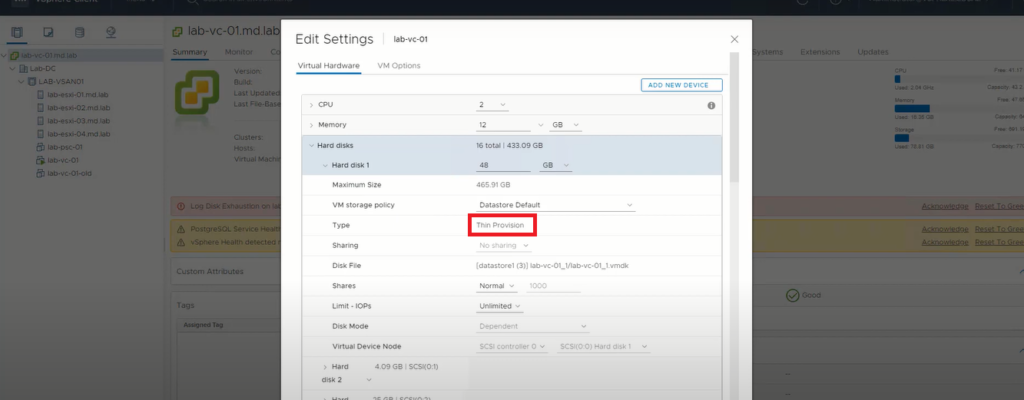Open the Hosts and Clusters inventory view
The image size is (1024, 400).
(17, 32)
